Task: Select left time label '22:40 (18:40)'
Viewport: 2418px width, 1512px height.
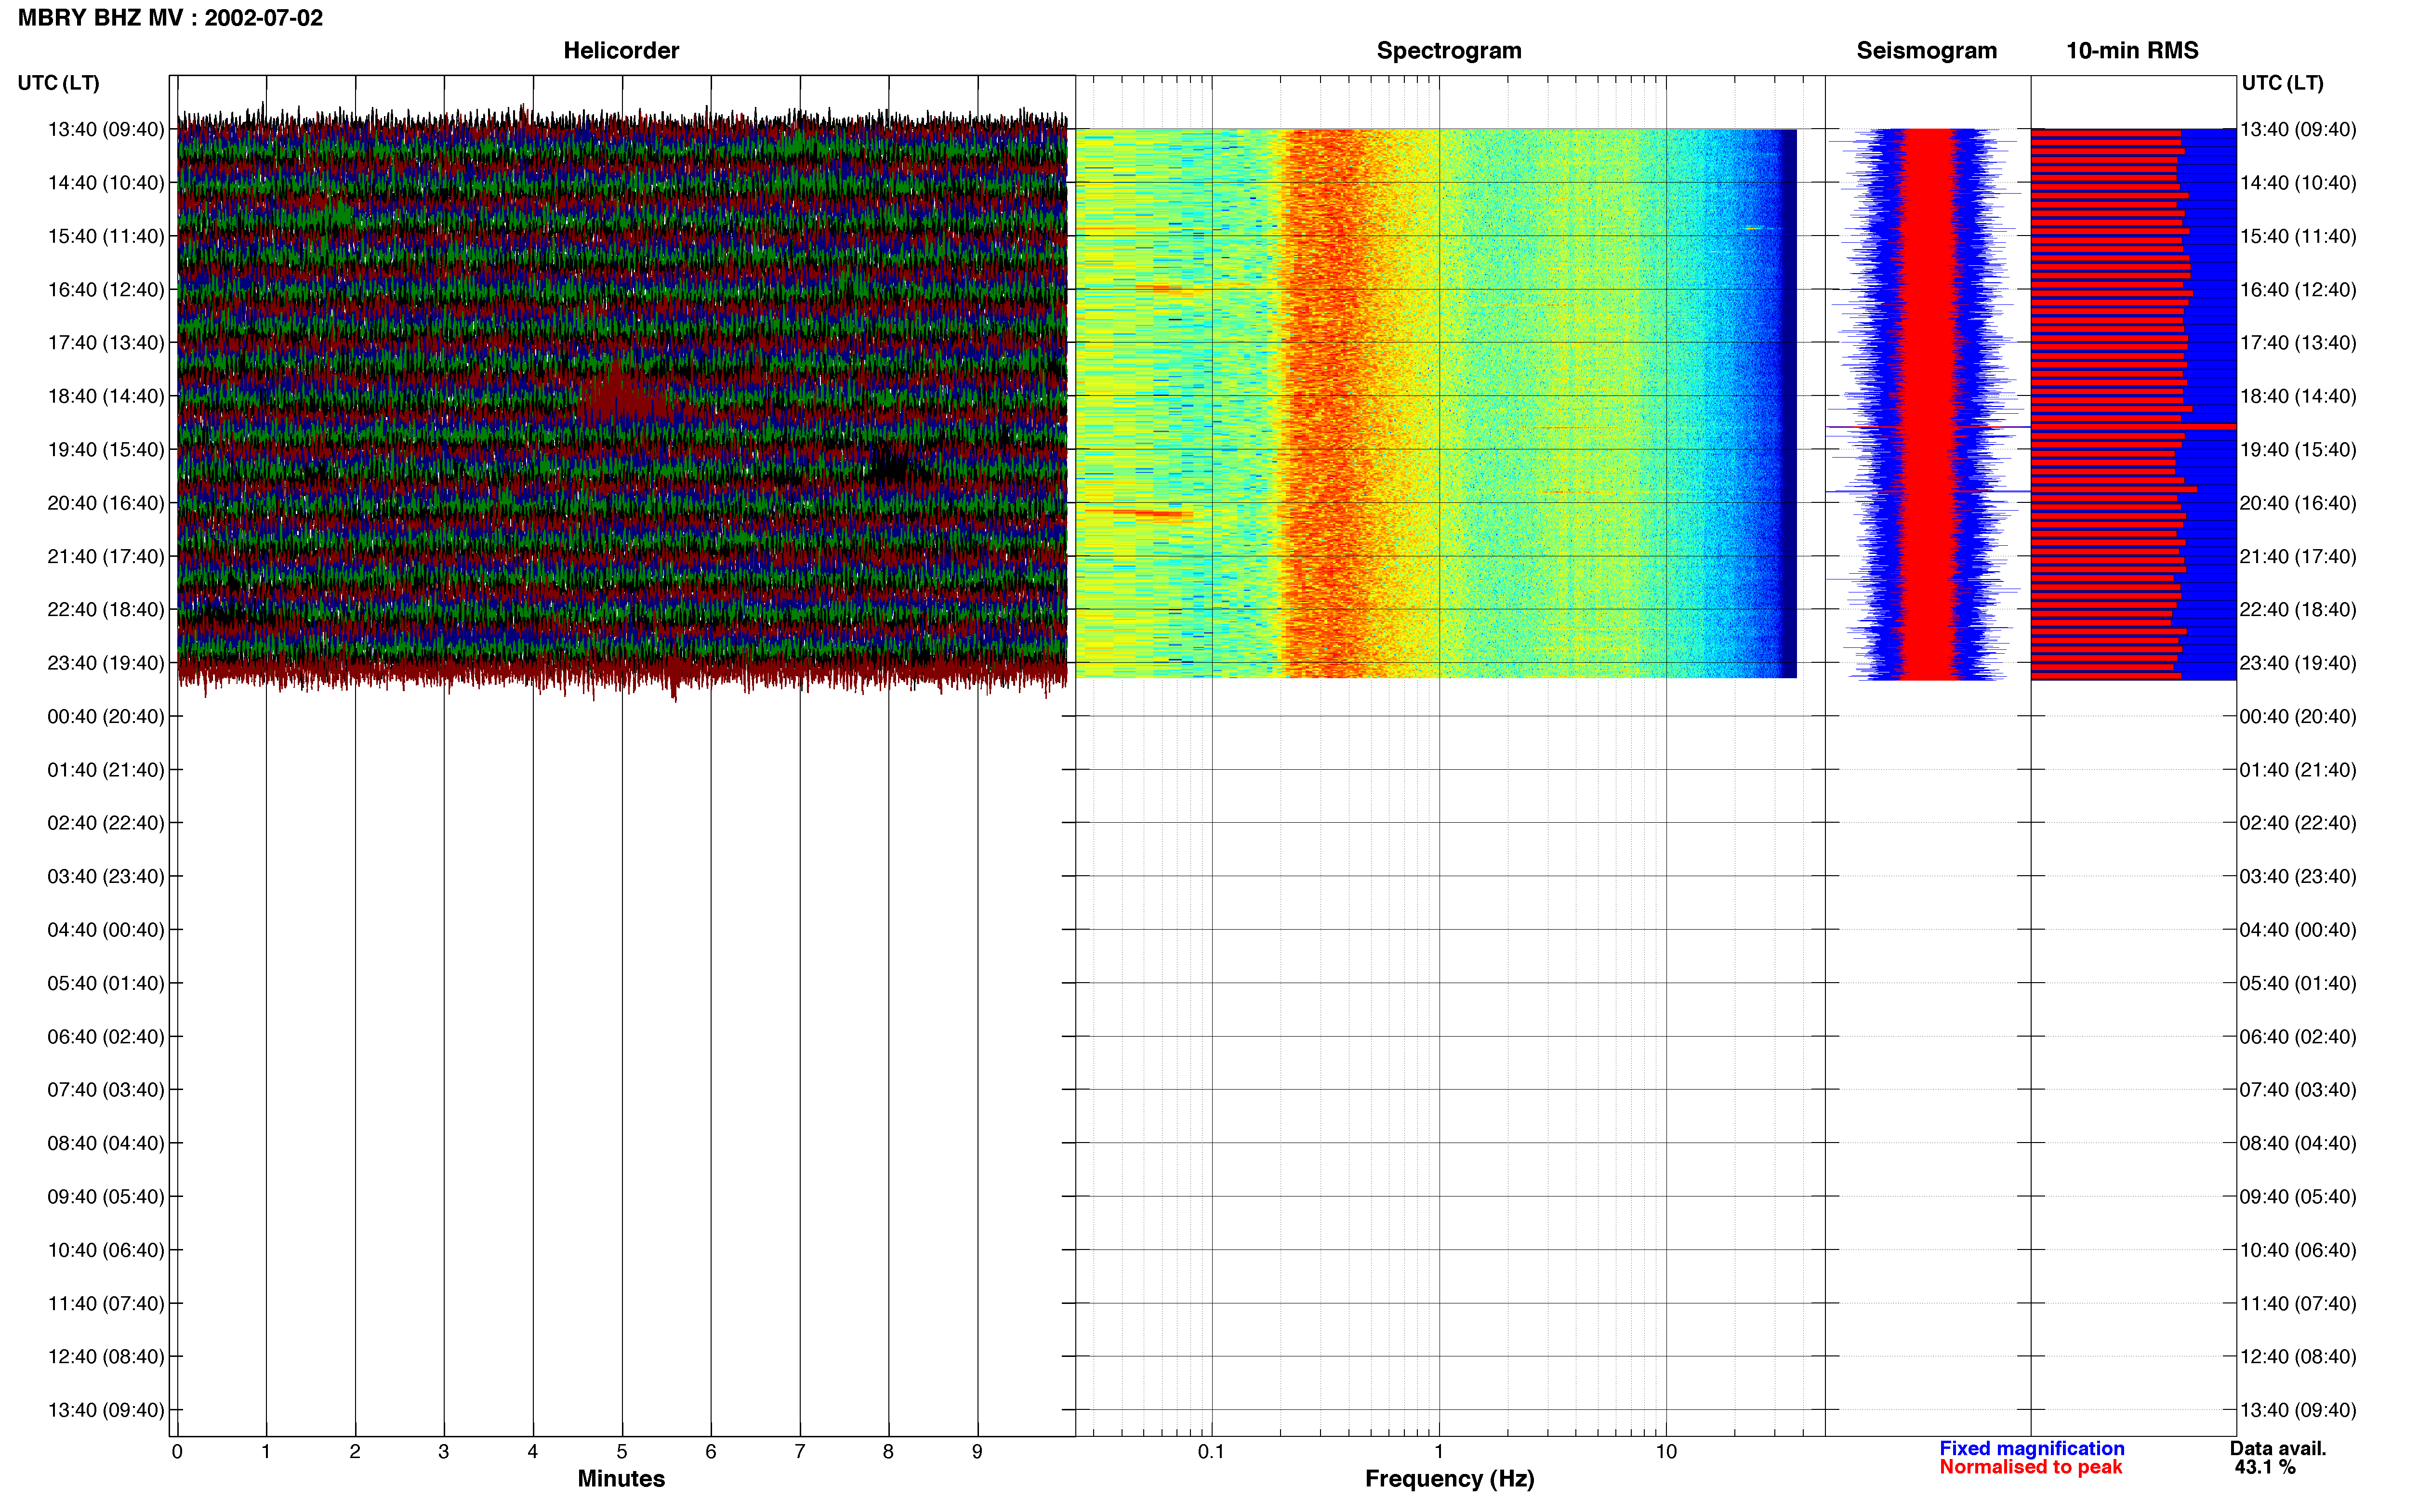Action: pyautogui.click(x=106, y=610)
